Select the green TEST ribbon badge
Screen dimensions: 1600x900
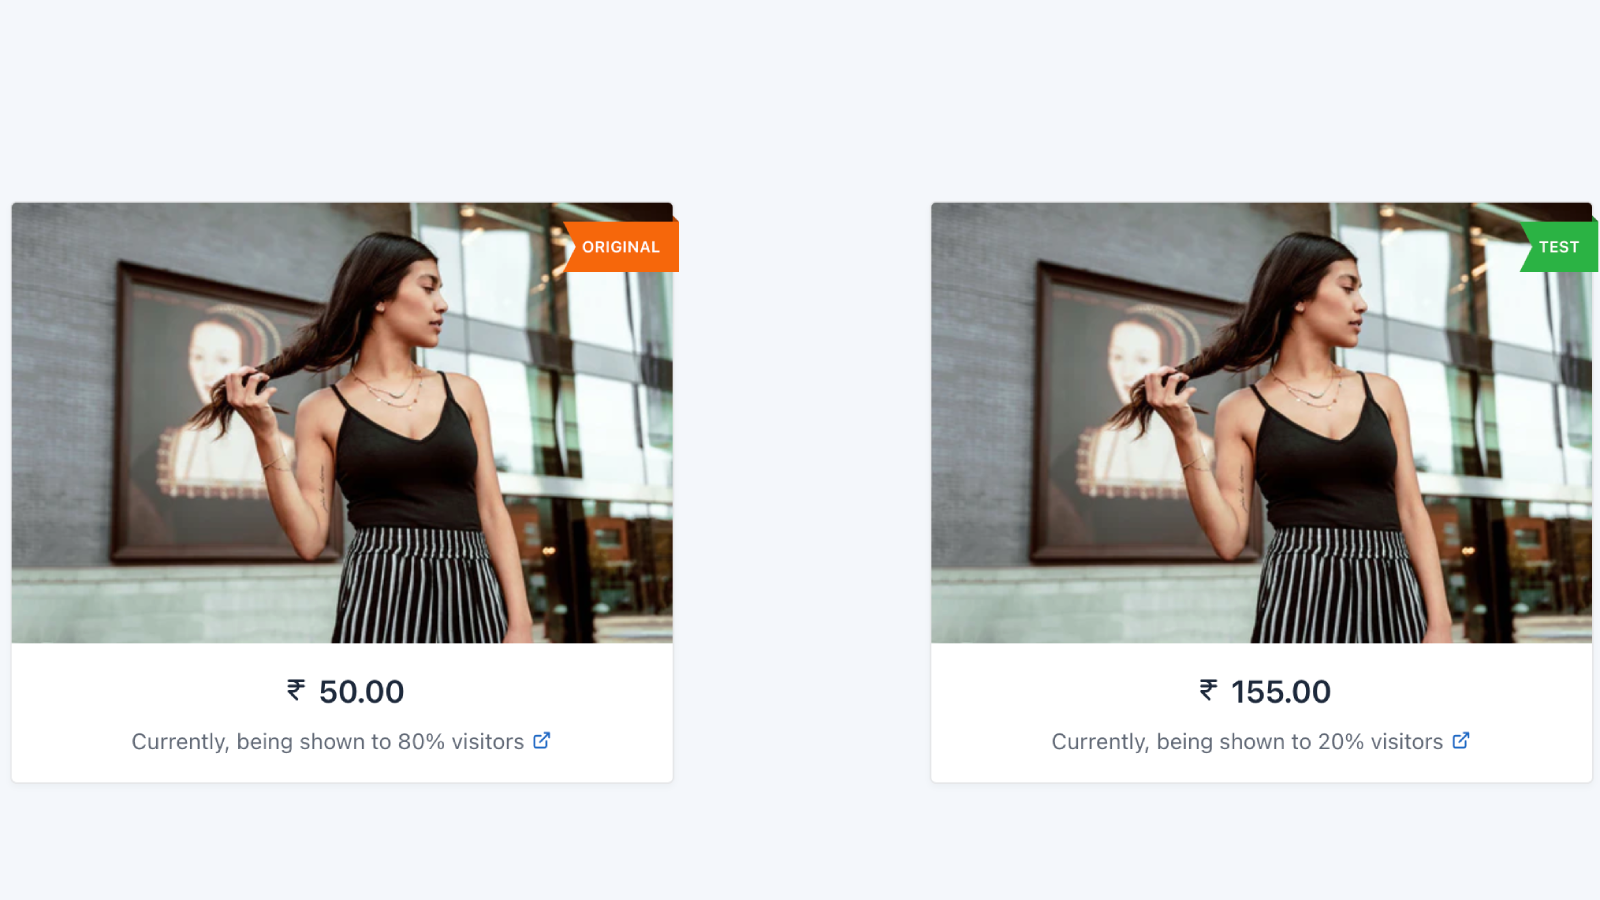coord(1557,246)
